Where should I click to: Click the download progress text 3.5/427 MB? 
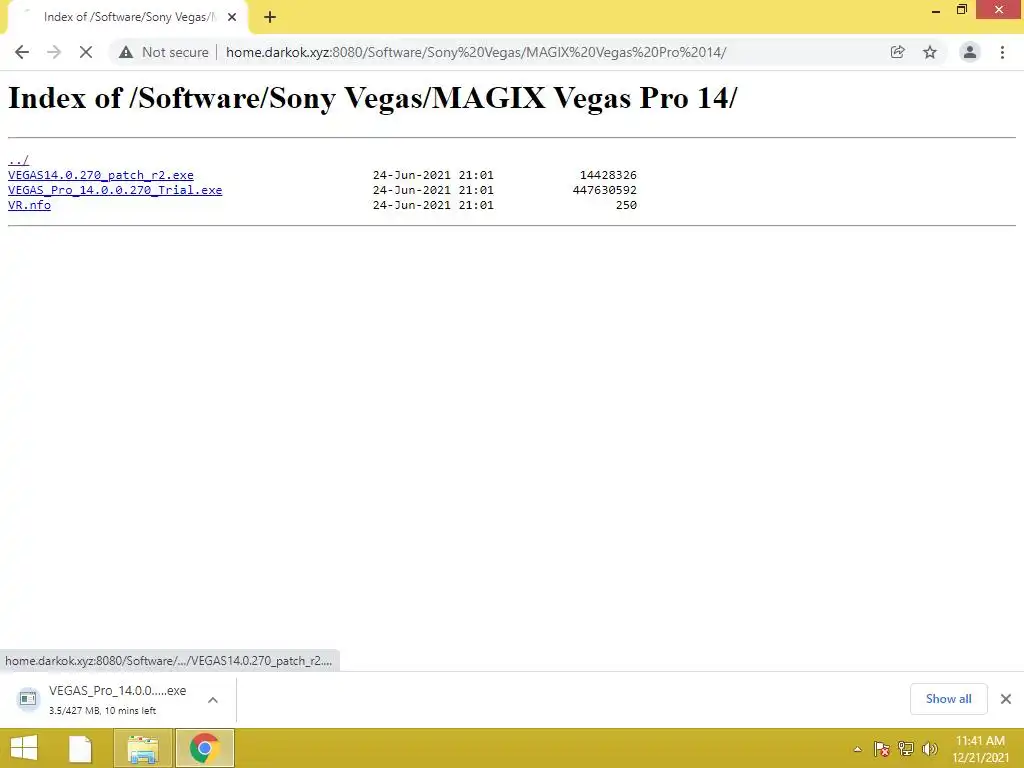click(103, 711)
